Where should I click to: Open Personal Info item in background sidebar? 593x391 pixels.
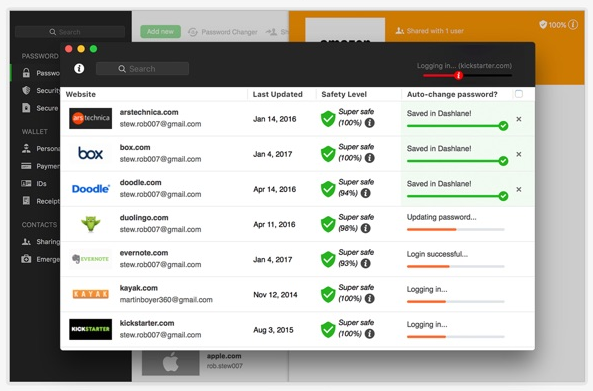point(41,149)
